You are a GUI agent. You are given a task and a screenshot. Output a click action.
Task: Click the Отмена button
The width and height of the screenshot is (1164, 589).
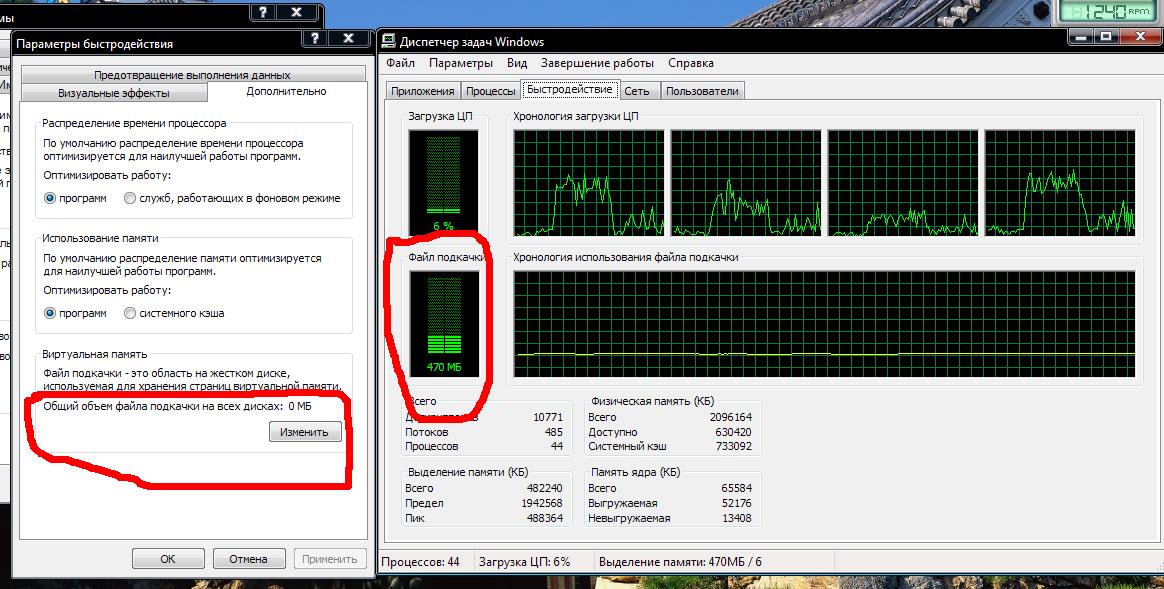point(247,559)
